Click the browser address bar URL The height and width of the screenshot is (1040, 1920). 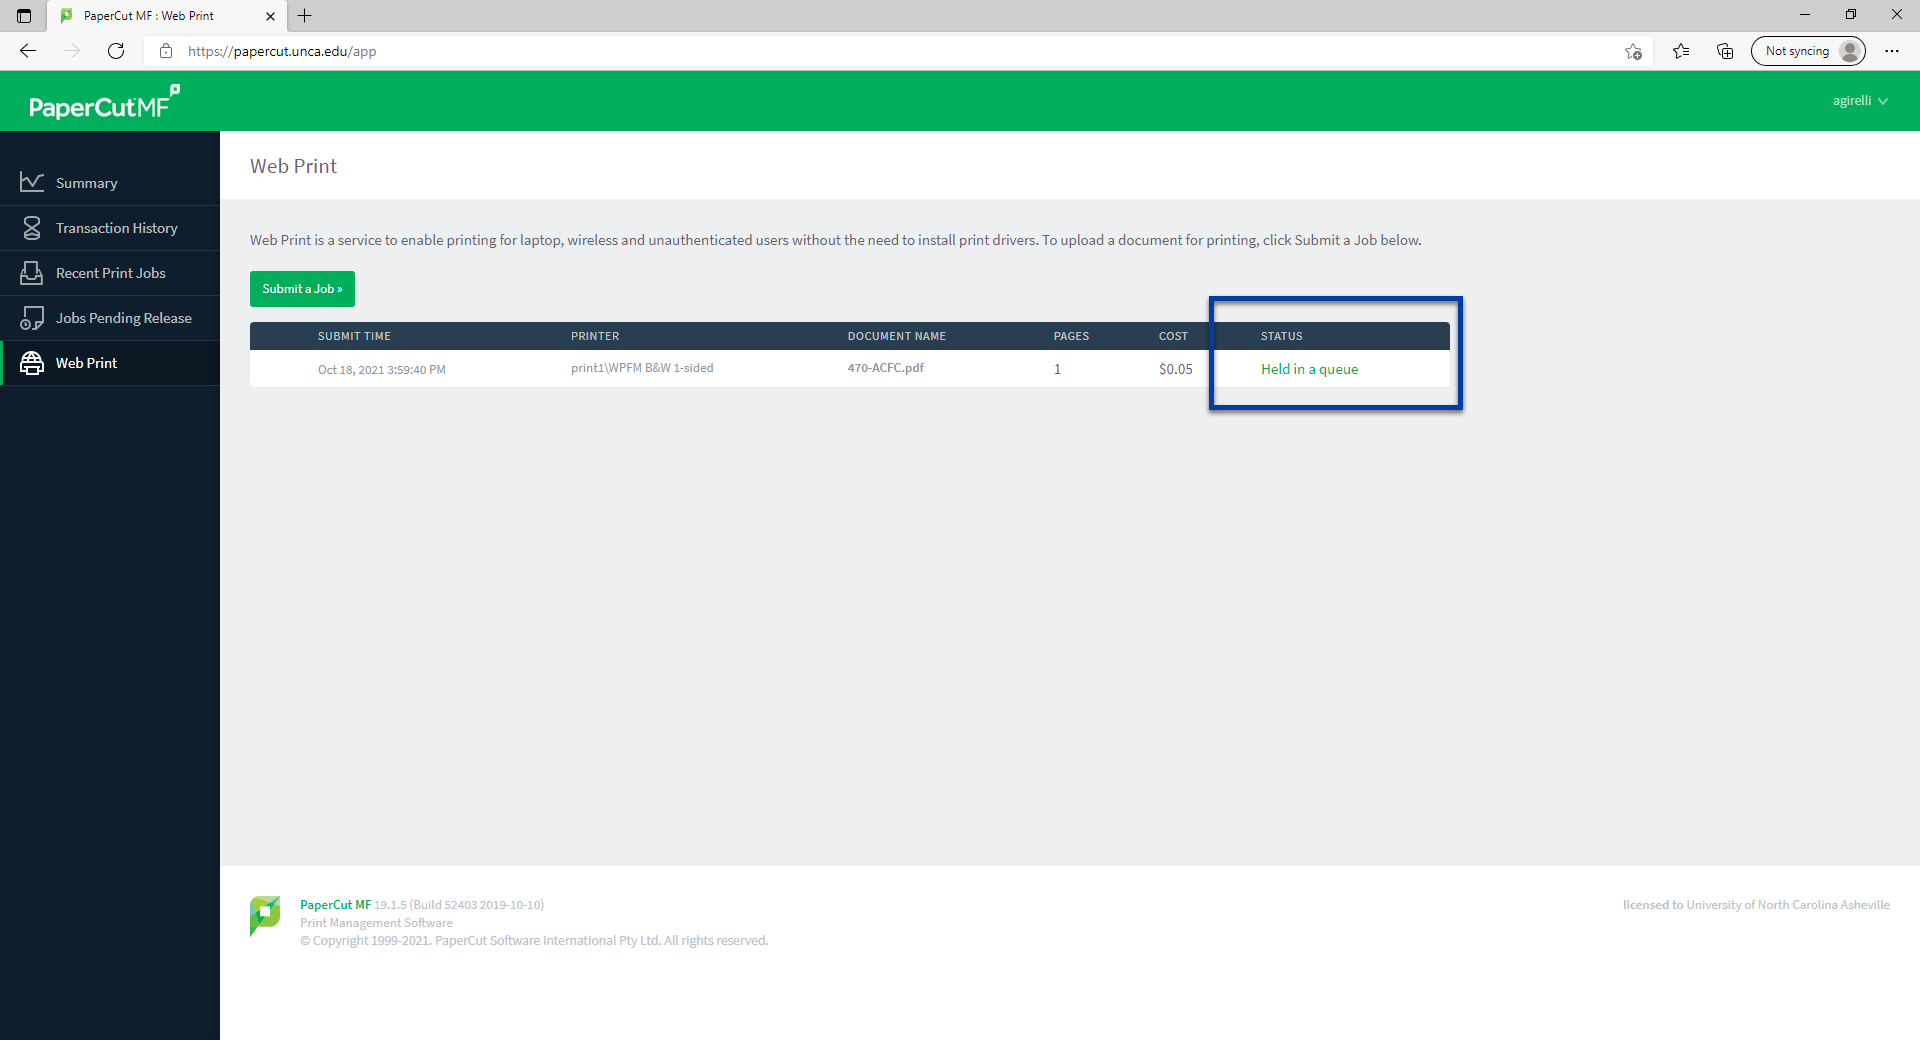coord(282,51)
